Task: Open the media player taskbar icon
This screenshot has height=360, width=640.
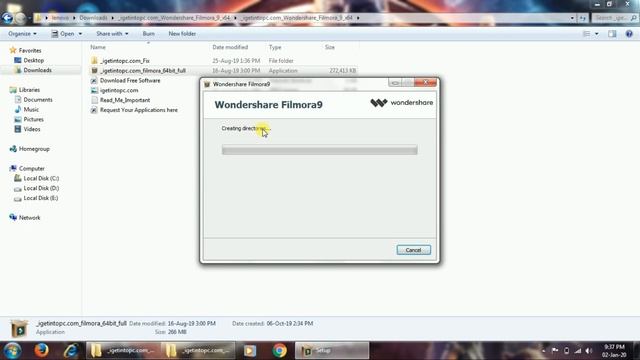Action: 250,351
